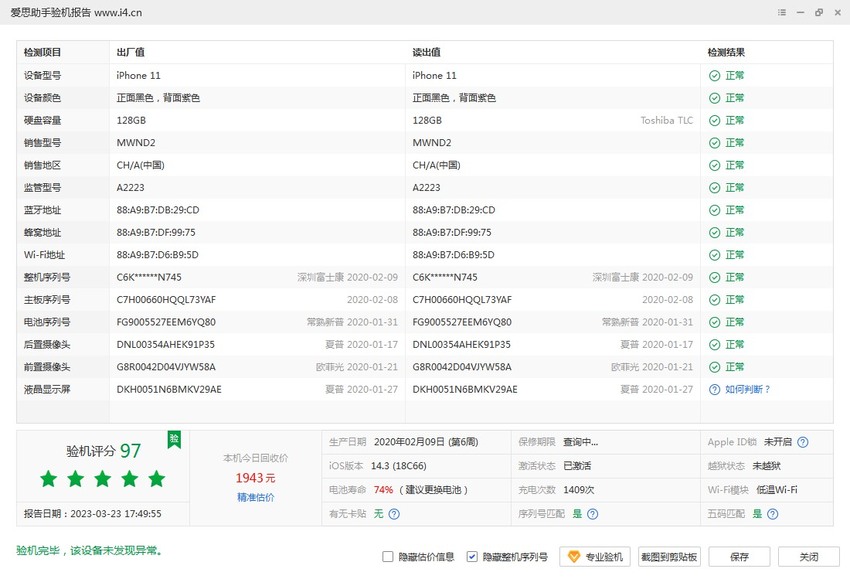Click read front camera serial G8R0042D04VJYW58A
Image resolution: width=850 pixels, height=579 pixels.
[462, 367]
